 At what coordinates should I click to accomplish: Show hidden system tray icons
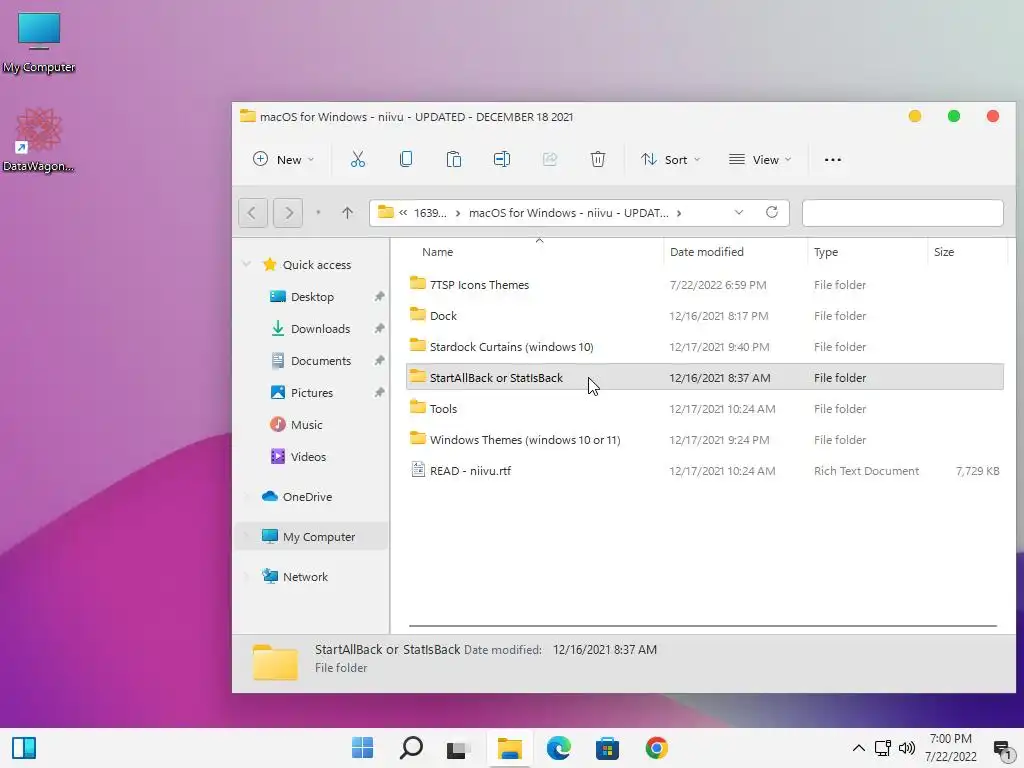click(x=859, y=748)
